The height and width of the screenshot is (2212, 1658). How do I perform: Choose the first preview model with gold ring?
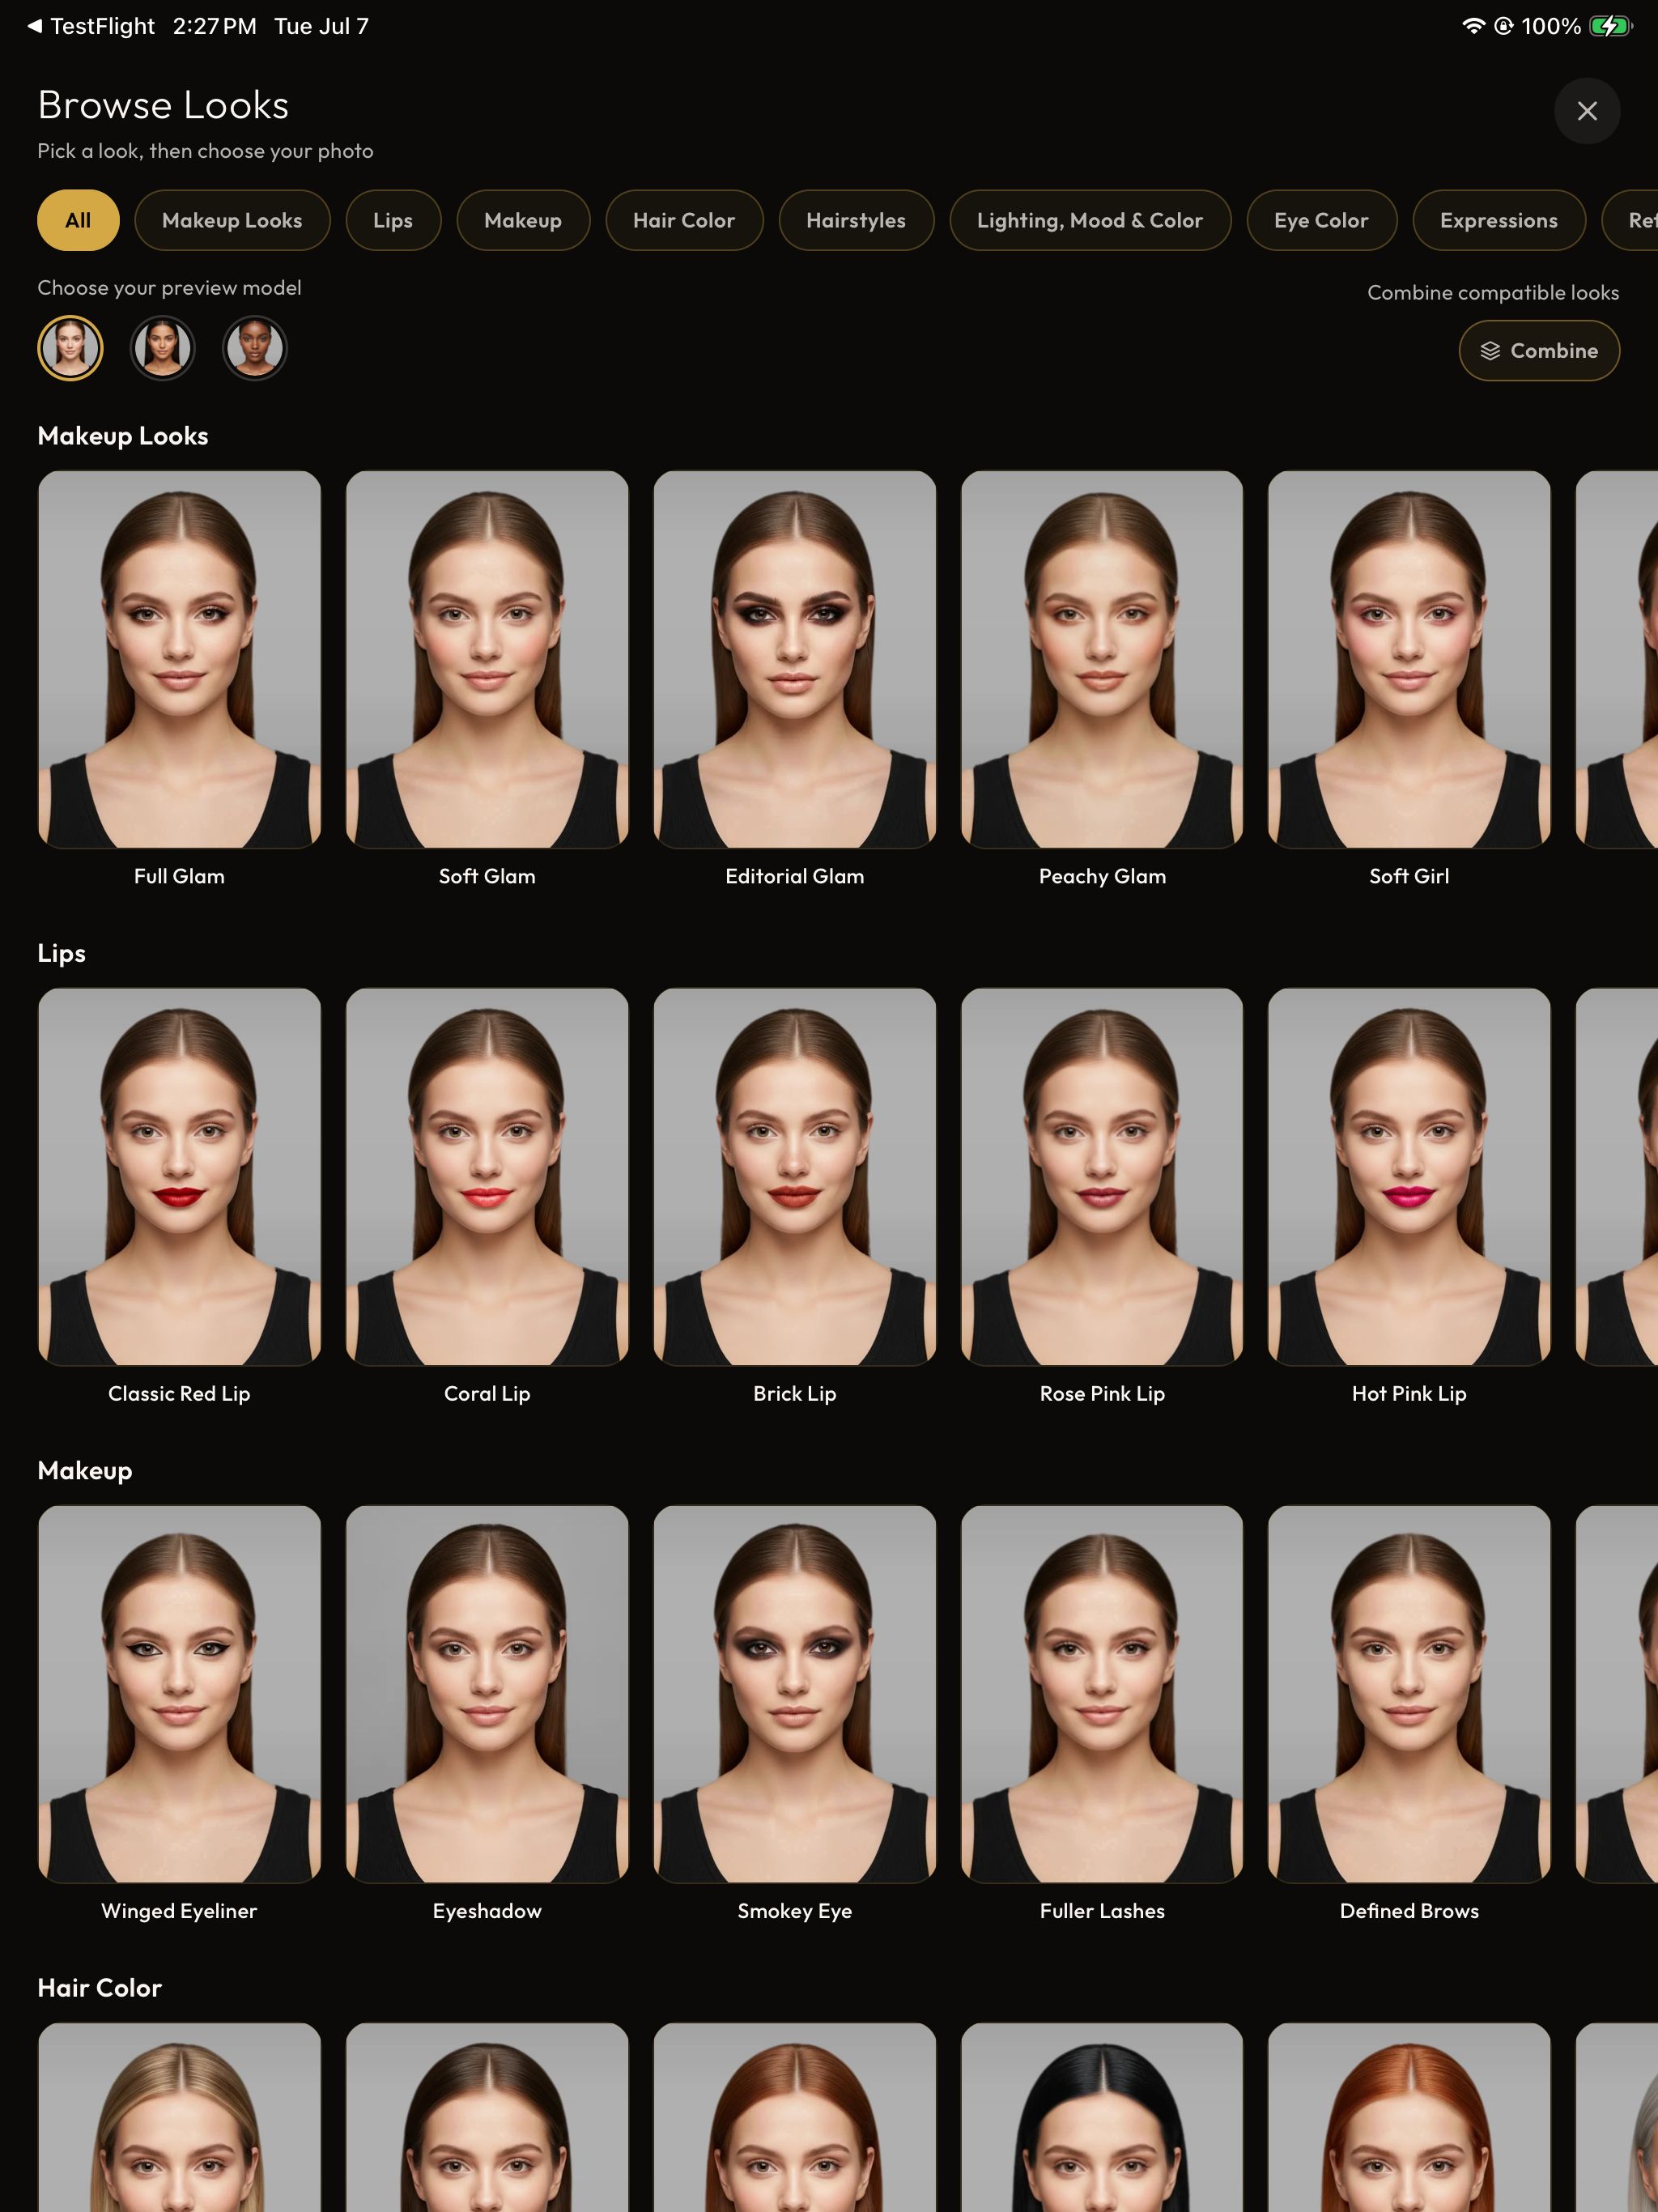(x=70, y=348)
